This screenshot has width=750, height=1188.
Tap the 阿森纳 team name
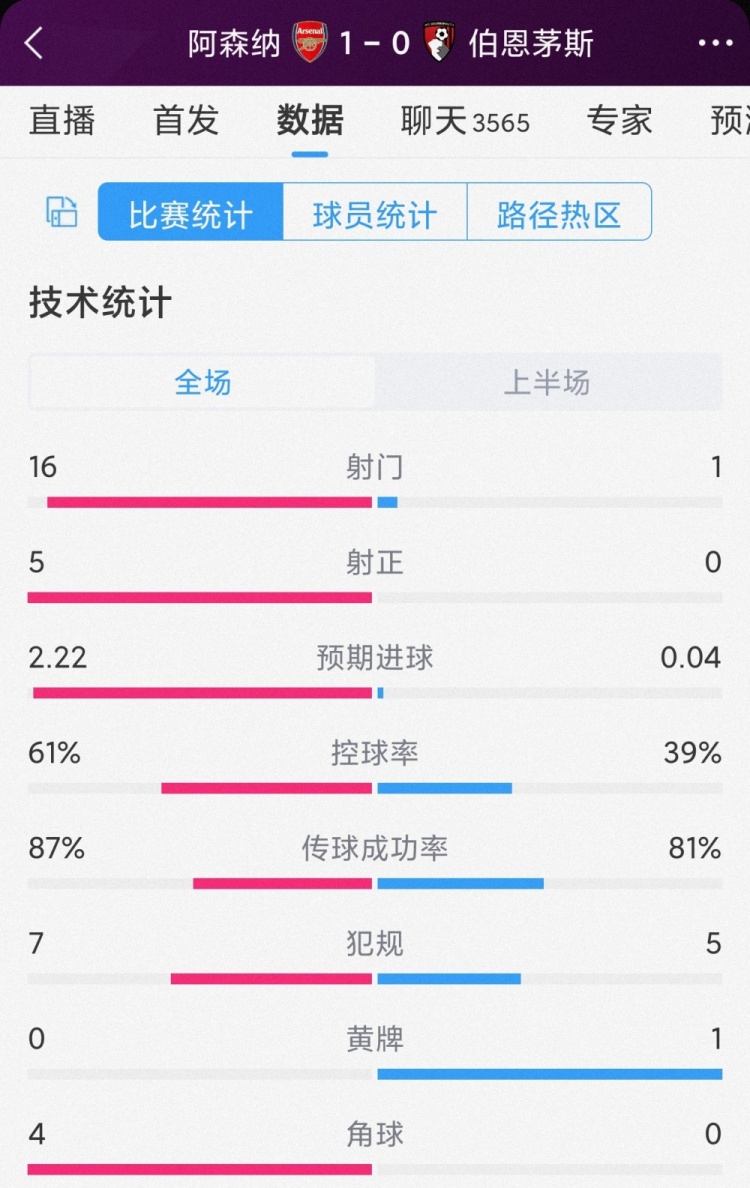pyautogui.click(x=235, y=43)
